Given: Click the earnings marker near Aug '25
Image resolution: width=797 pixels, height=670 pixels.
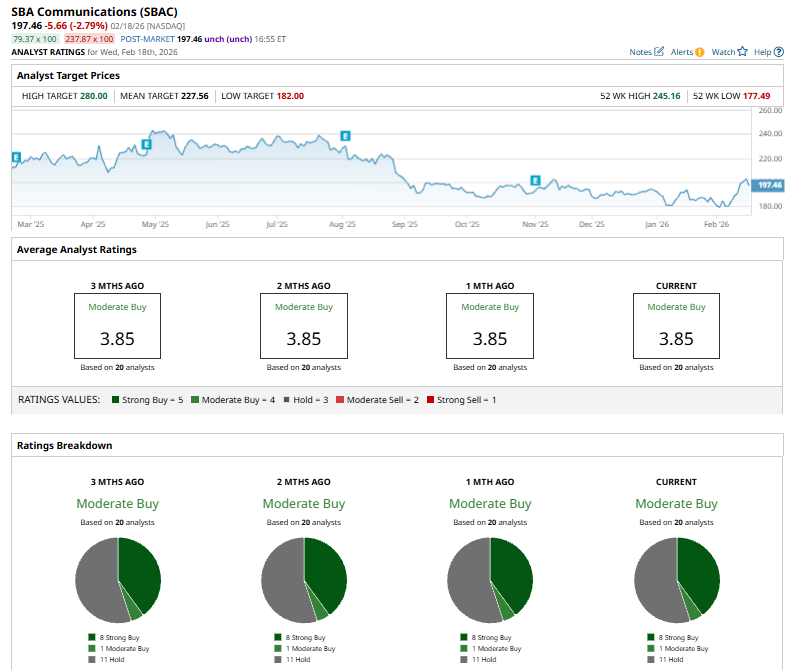Looking at the screenshot, I should click(345, 135).
